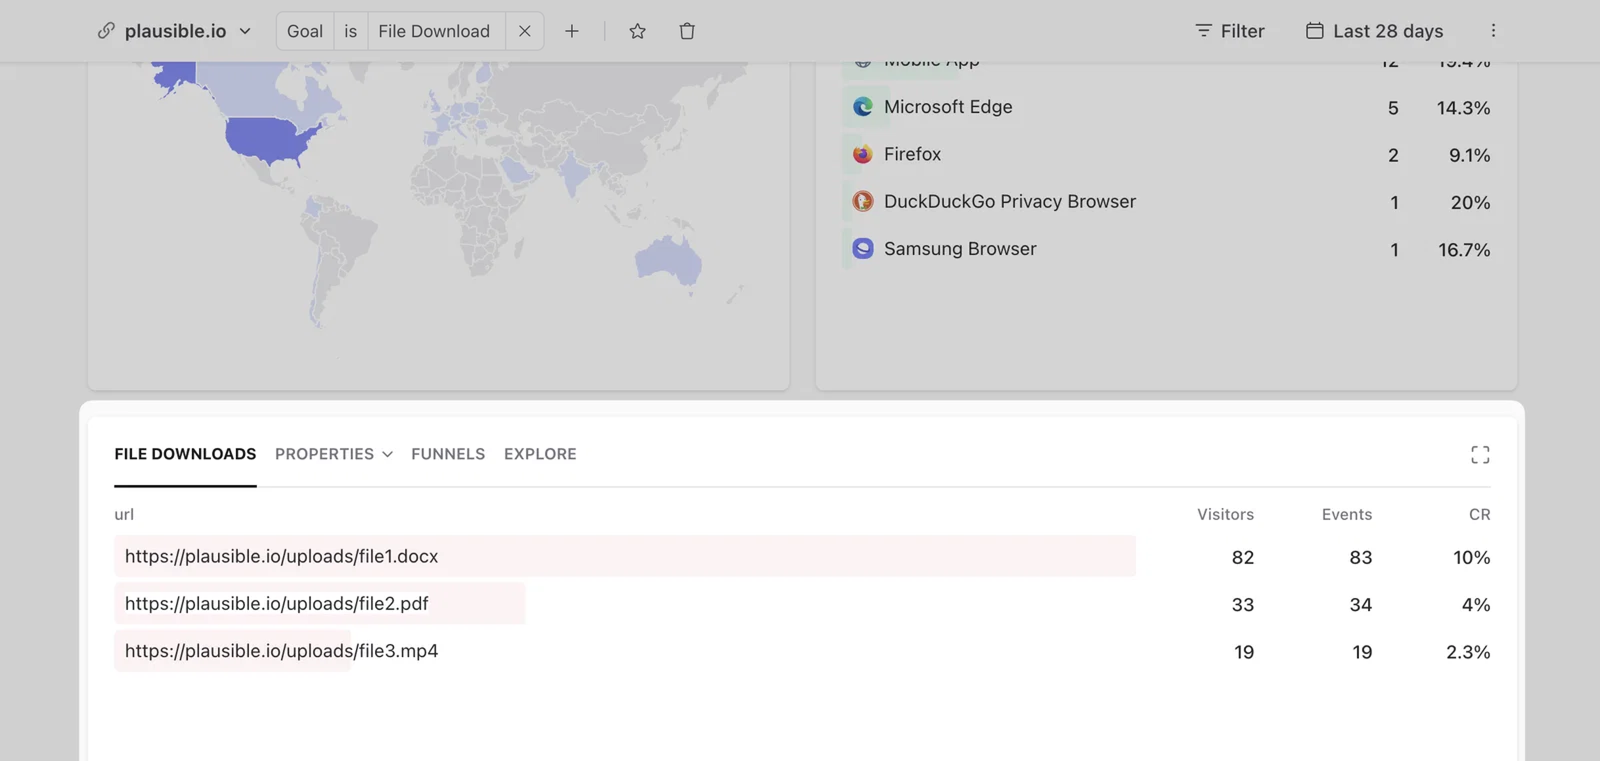Image resolution: width=1600 pixels, height=761 pixels.
Task: Click the link icon beside plausible.io
Action: pos(106,31)
